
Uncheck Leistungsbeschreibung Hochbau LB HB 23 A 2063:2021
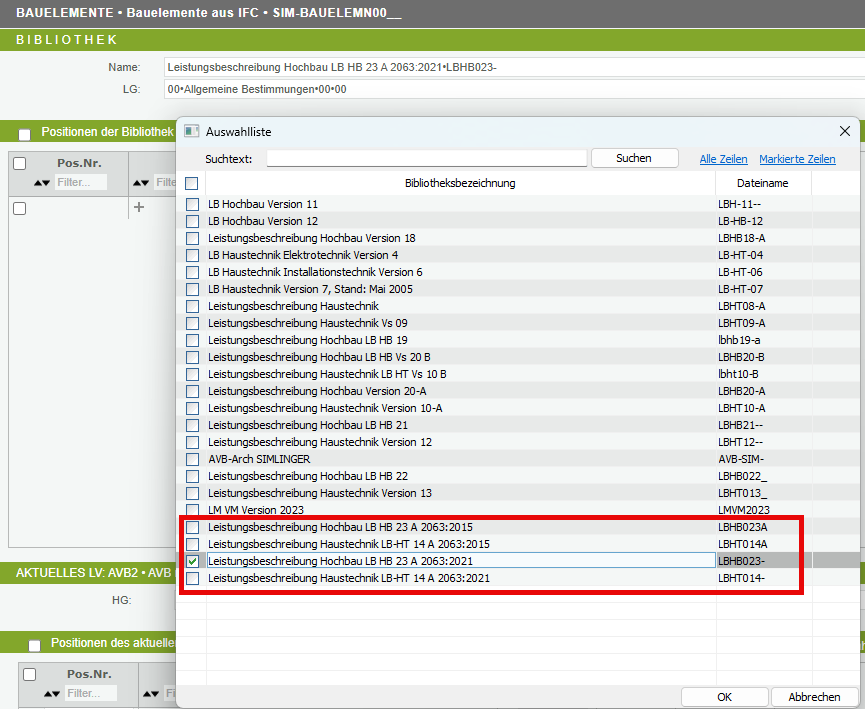coord(192,561)
